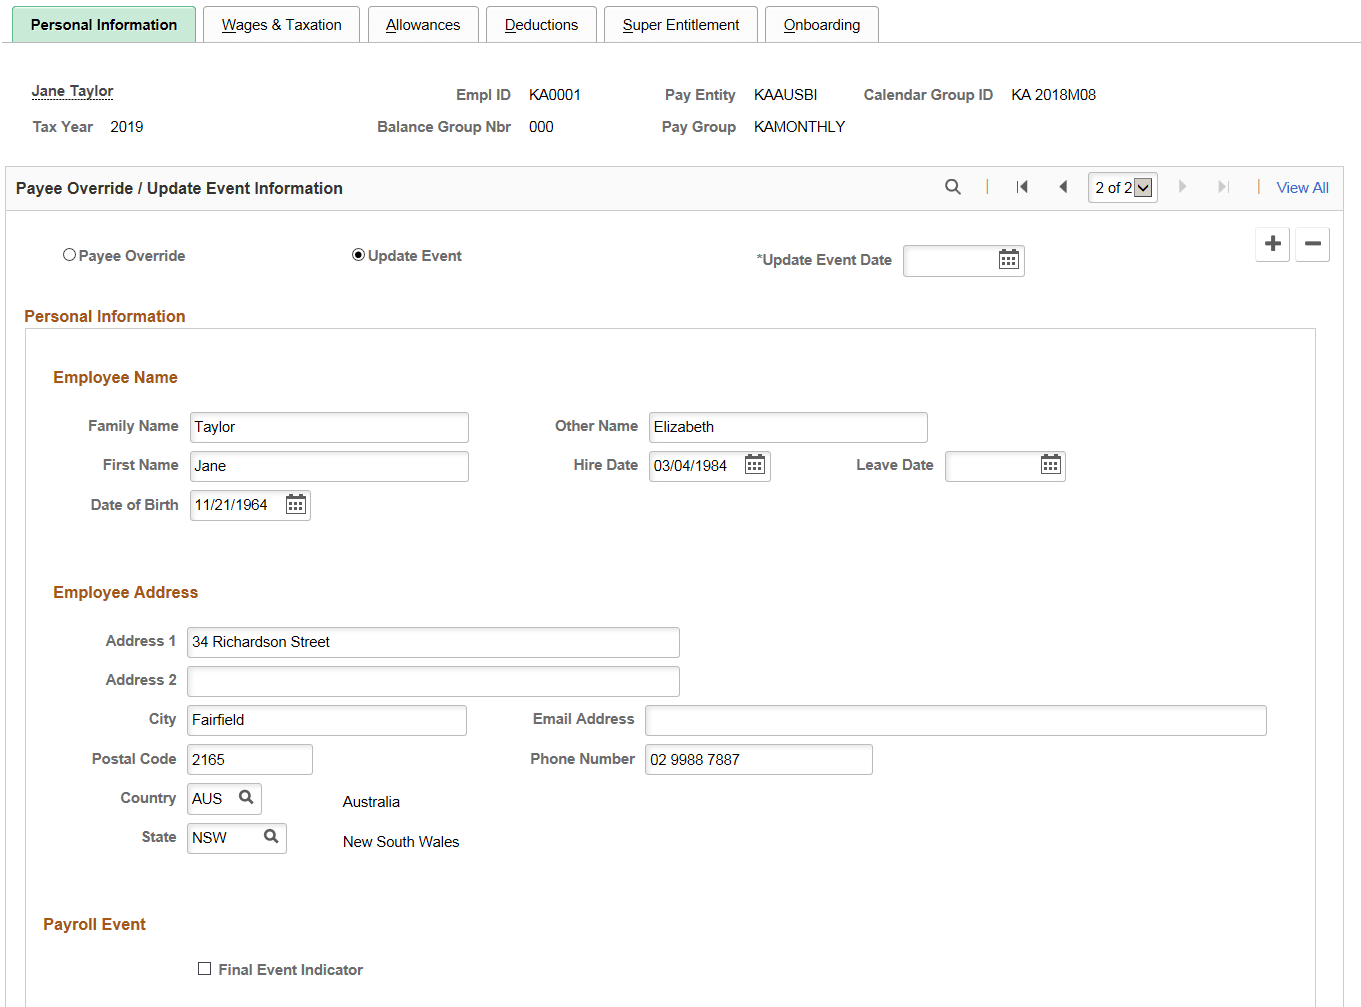1361x1007 pixels.
Task: Open the search icon in the Payee Override header
Action: (952, 186)
